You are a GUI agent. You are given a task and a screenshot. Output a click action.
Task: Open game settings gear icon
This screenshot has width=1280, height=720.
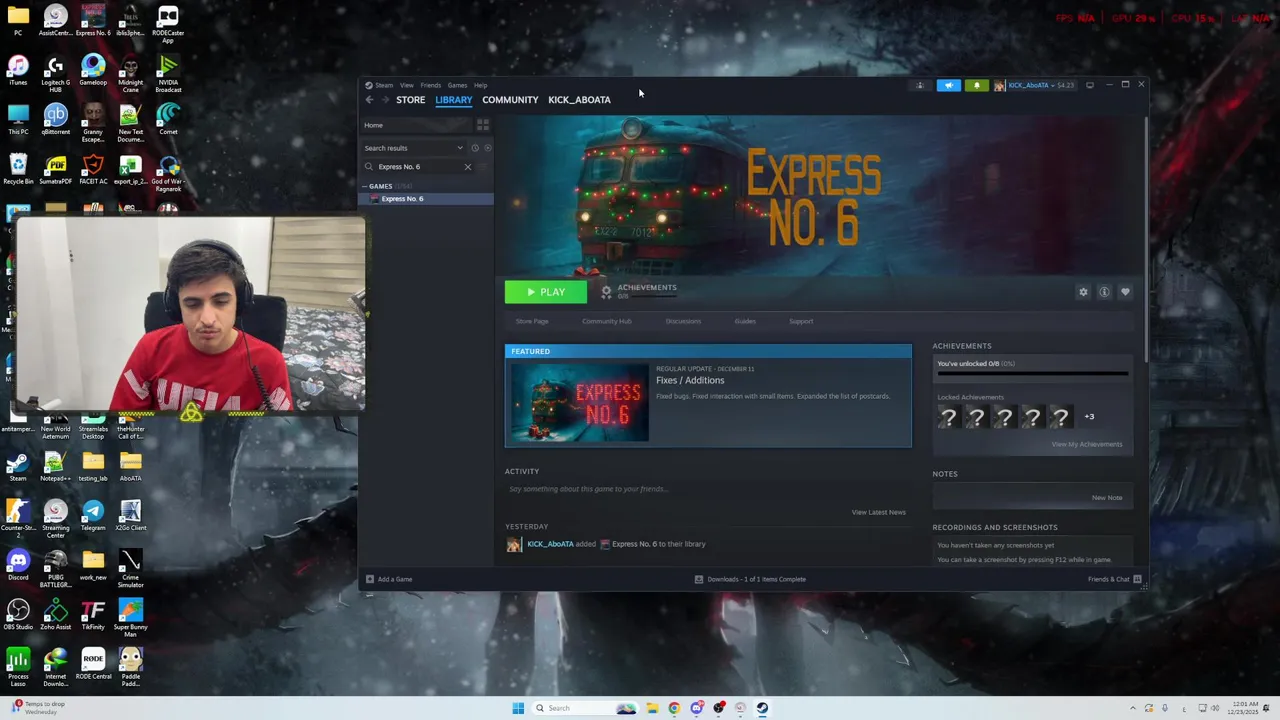click(x=1083, y=292)
